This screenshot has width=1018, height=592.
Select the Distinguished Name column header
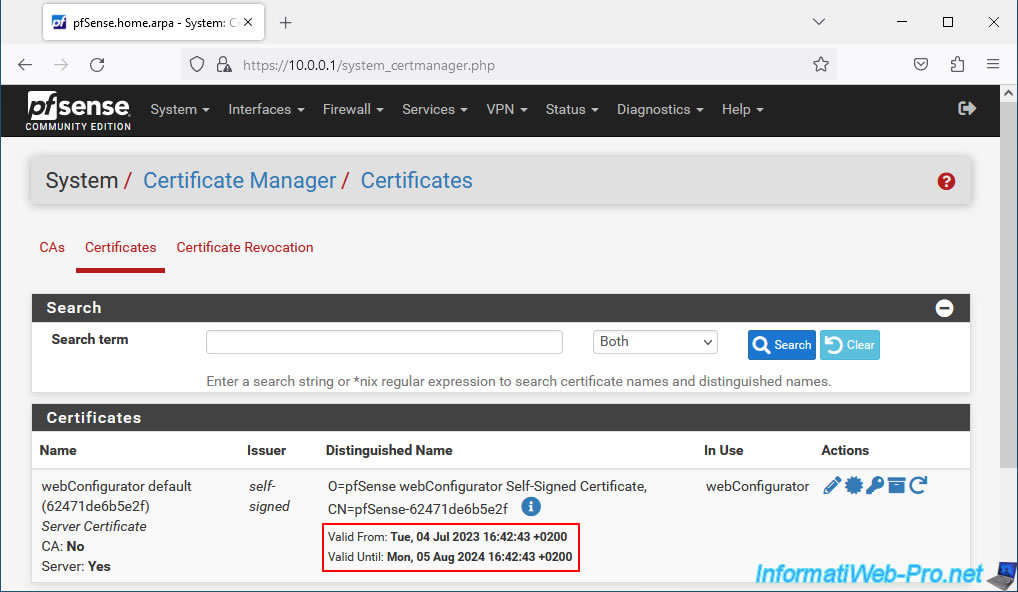tap(389, 450)
